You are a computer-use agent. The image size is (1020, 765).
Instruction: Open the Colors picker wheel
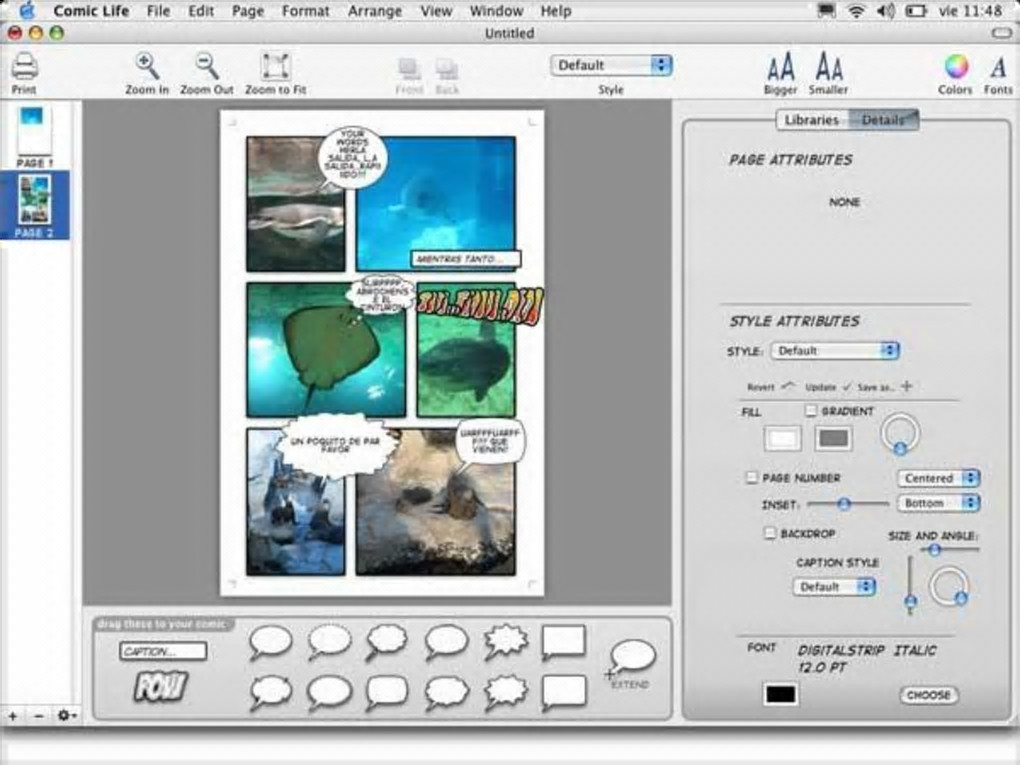click(x=955, y=67)
